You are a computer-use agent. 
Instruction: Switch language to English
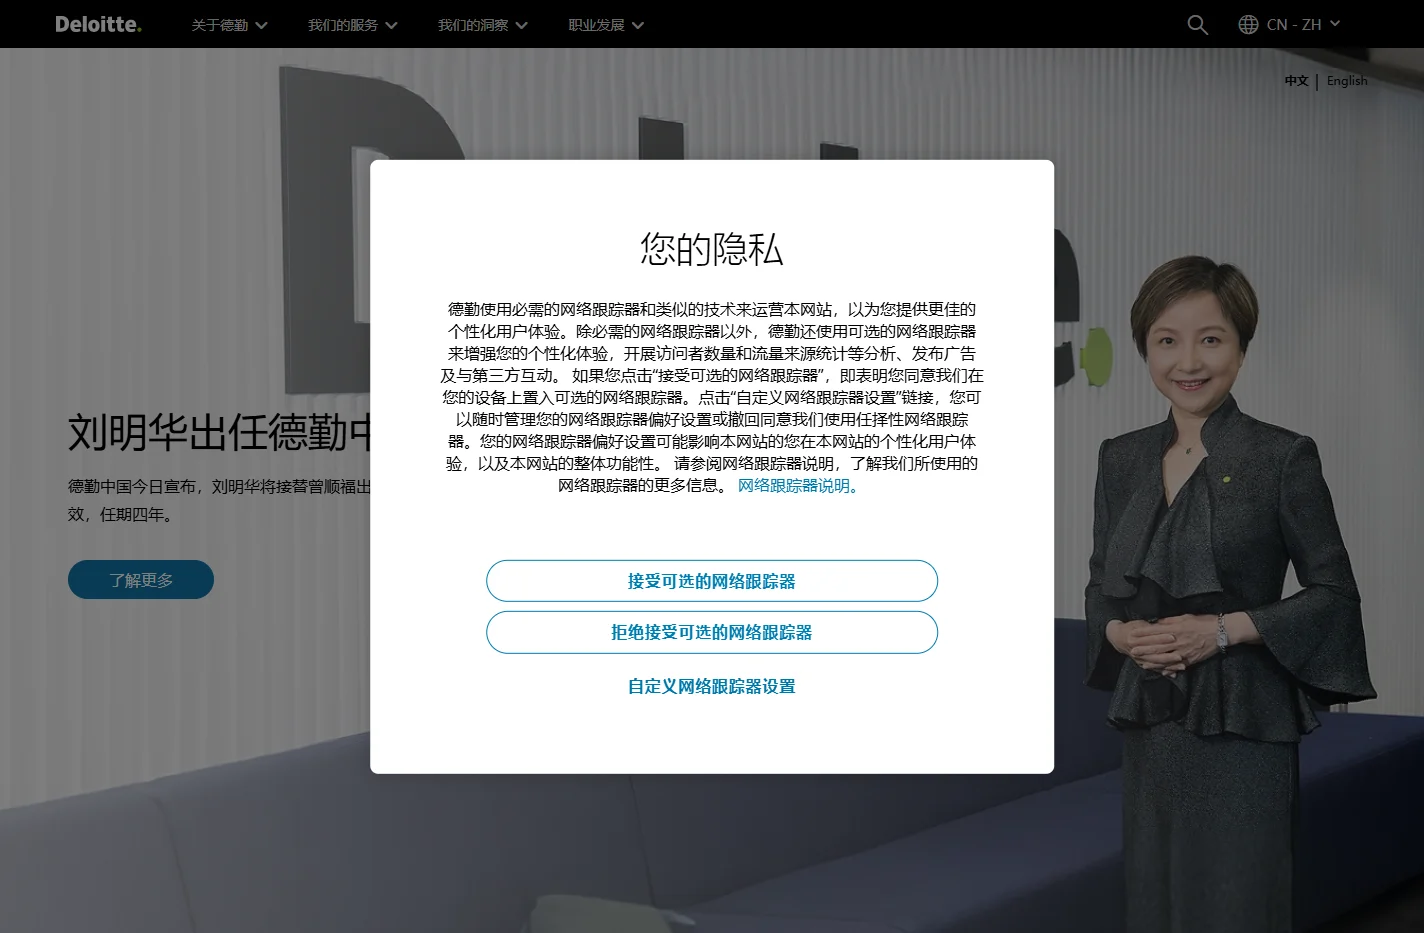(1347, 81)
